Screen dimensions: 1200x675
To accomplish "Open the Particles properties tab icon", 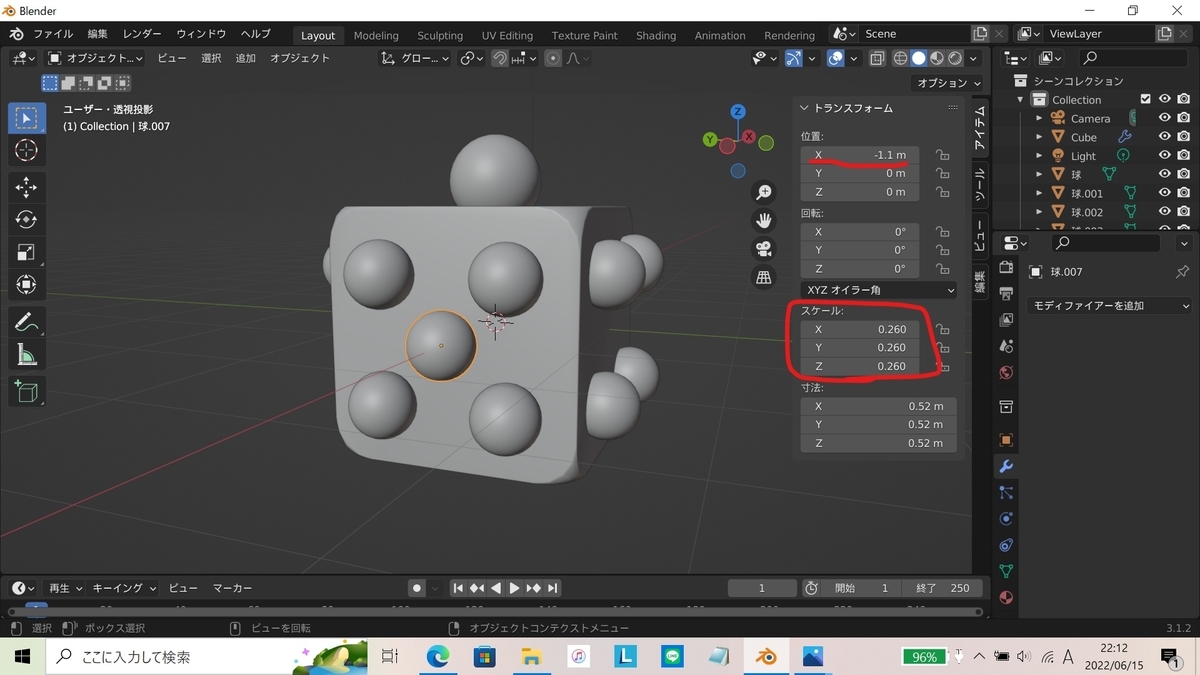I will [x=1006, y=493].
